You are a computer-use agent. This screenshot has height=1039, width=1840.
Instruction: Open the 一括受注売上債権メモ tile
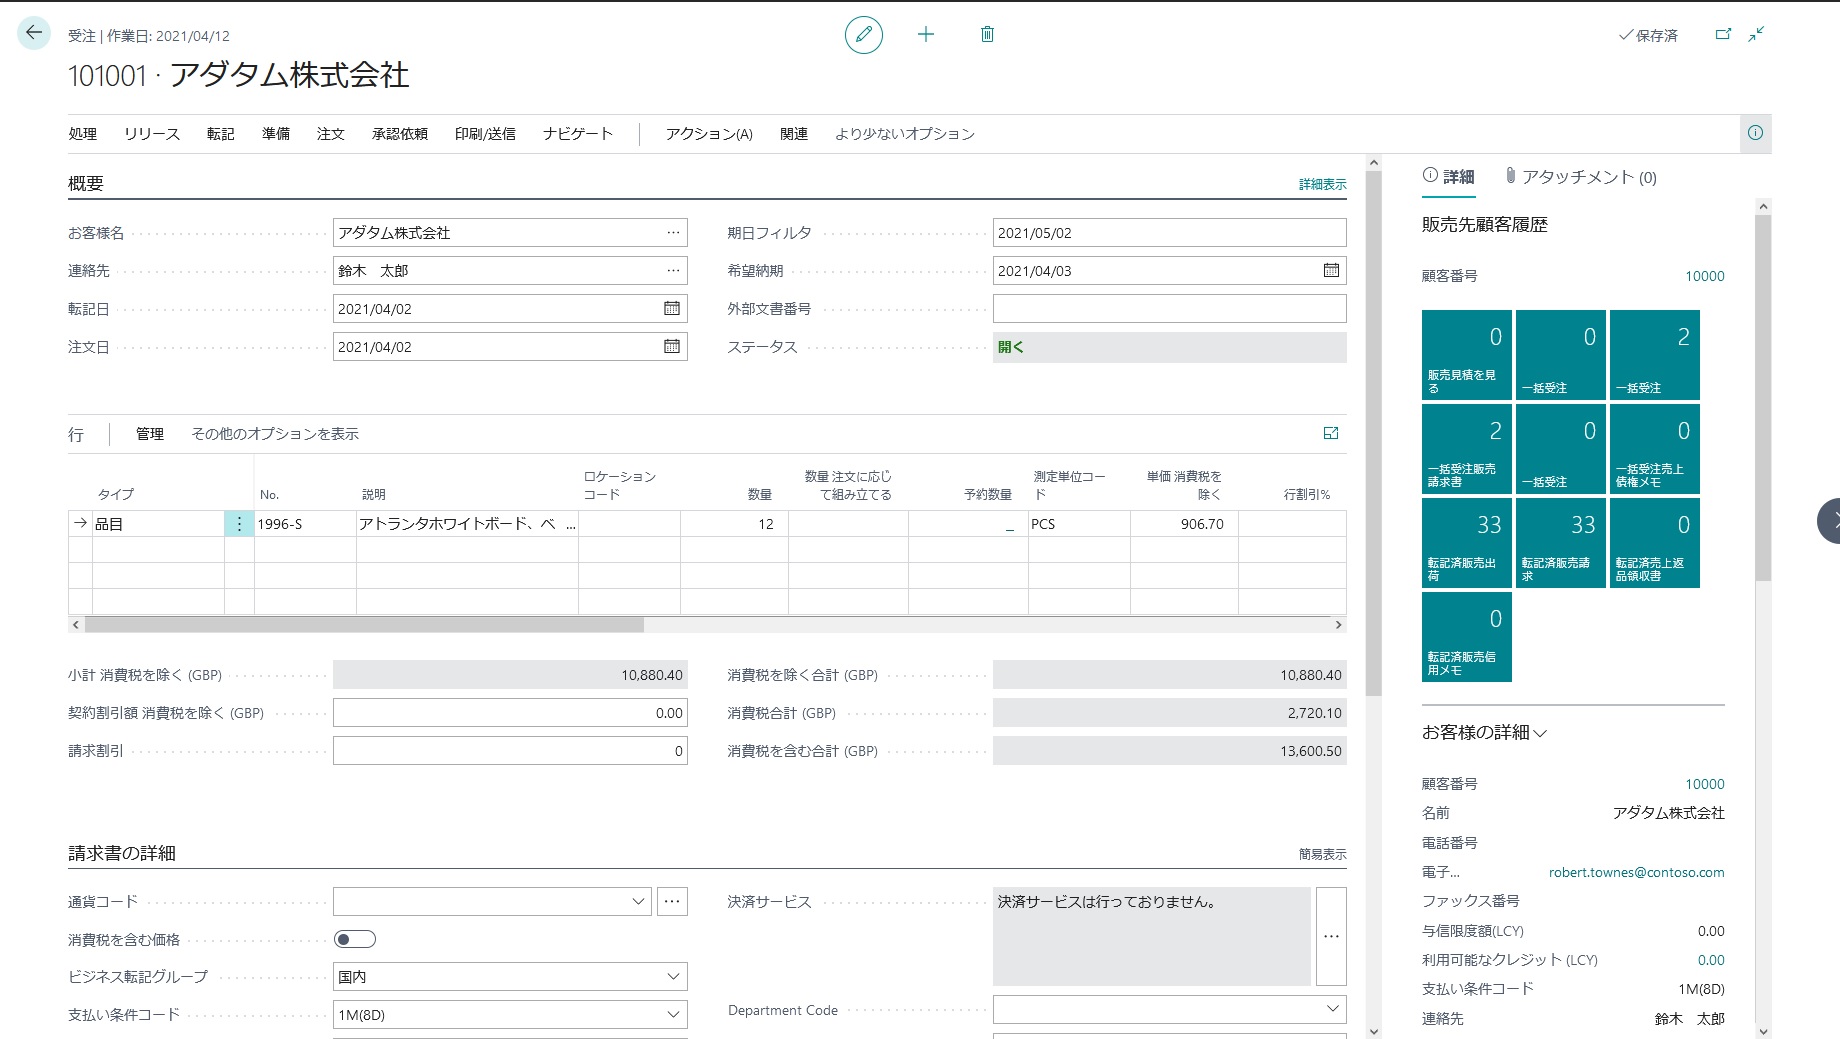click(x=1654, y=449)
